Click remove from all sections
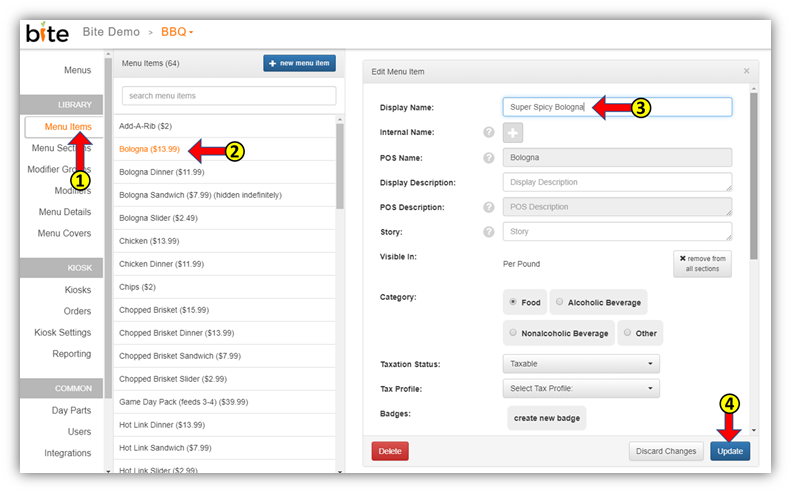The height and width of the screenshot is (493, 791). (x=702, y=263)
